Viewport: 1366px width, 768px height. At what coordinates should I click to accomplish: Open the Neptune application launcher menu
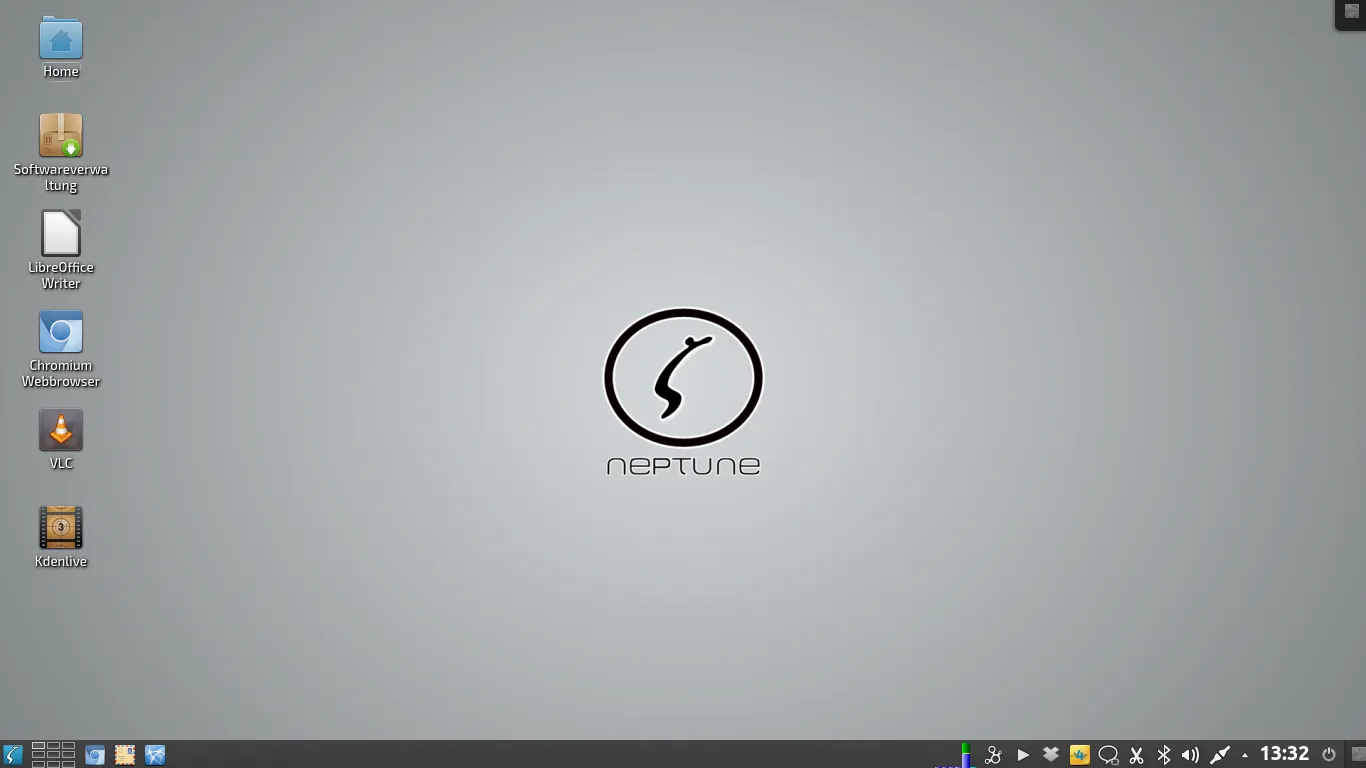13,753
